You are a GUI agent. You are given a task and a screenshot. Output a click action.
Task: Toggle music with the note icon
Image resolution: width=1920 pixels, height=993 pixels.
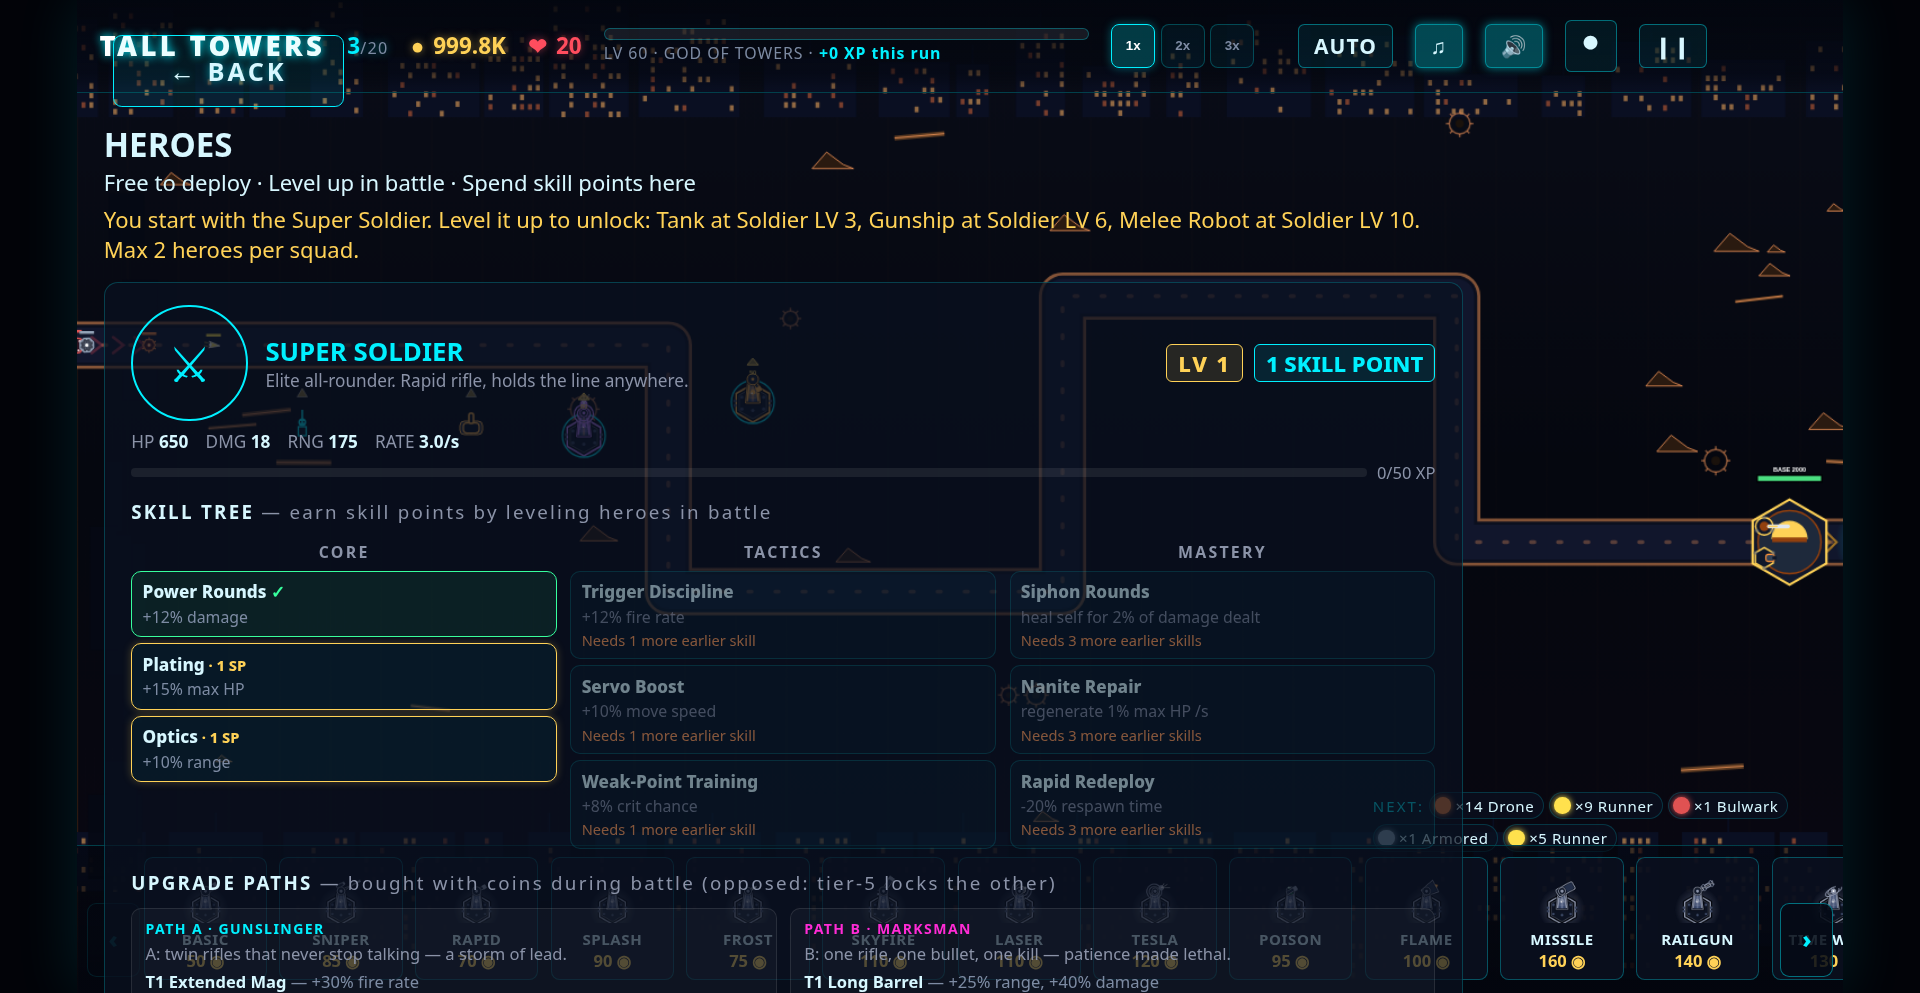(1439, 46)
